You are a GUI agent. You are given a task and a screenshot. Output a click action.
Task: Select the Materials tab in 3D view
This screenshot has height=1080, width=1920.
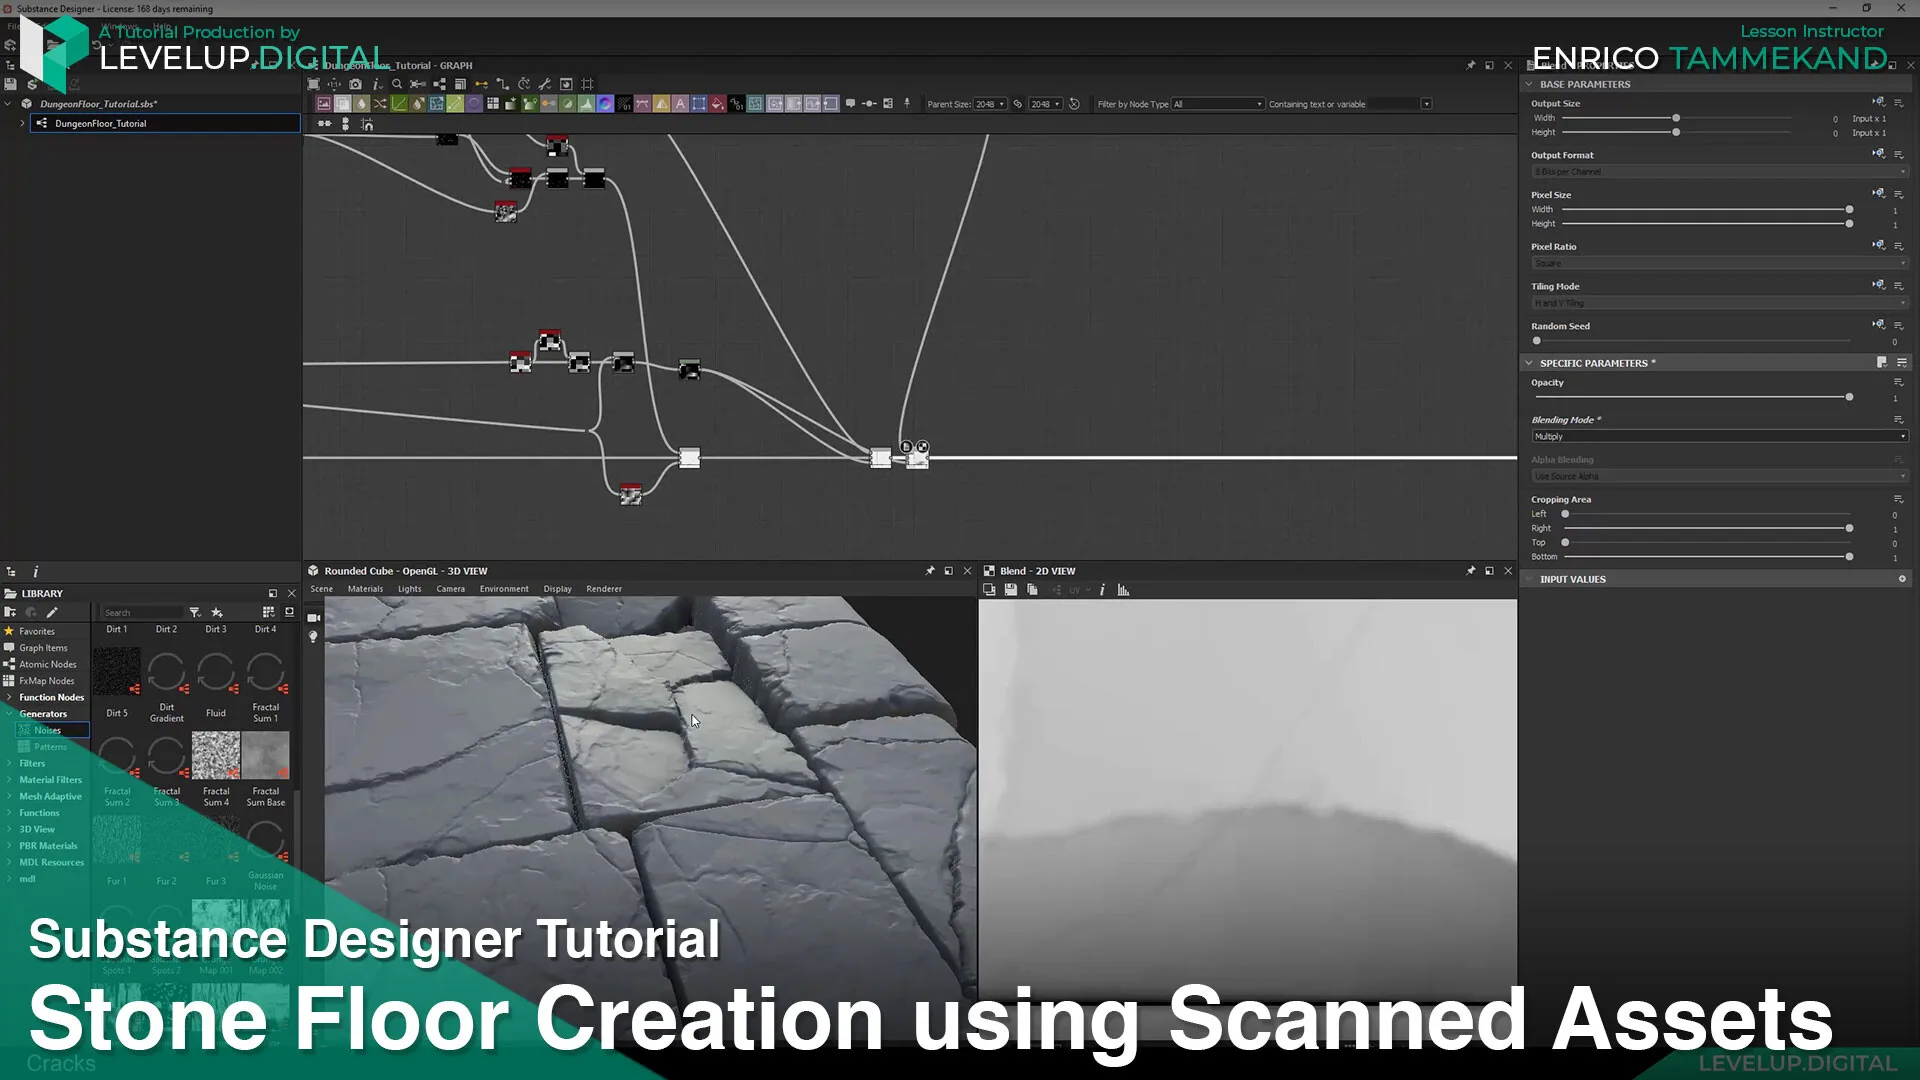(x=365, y=588)
